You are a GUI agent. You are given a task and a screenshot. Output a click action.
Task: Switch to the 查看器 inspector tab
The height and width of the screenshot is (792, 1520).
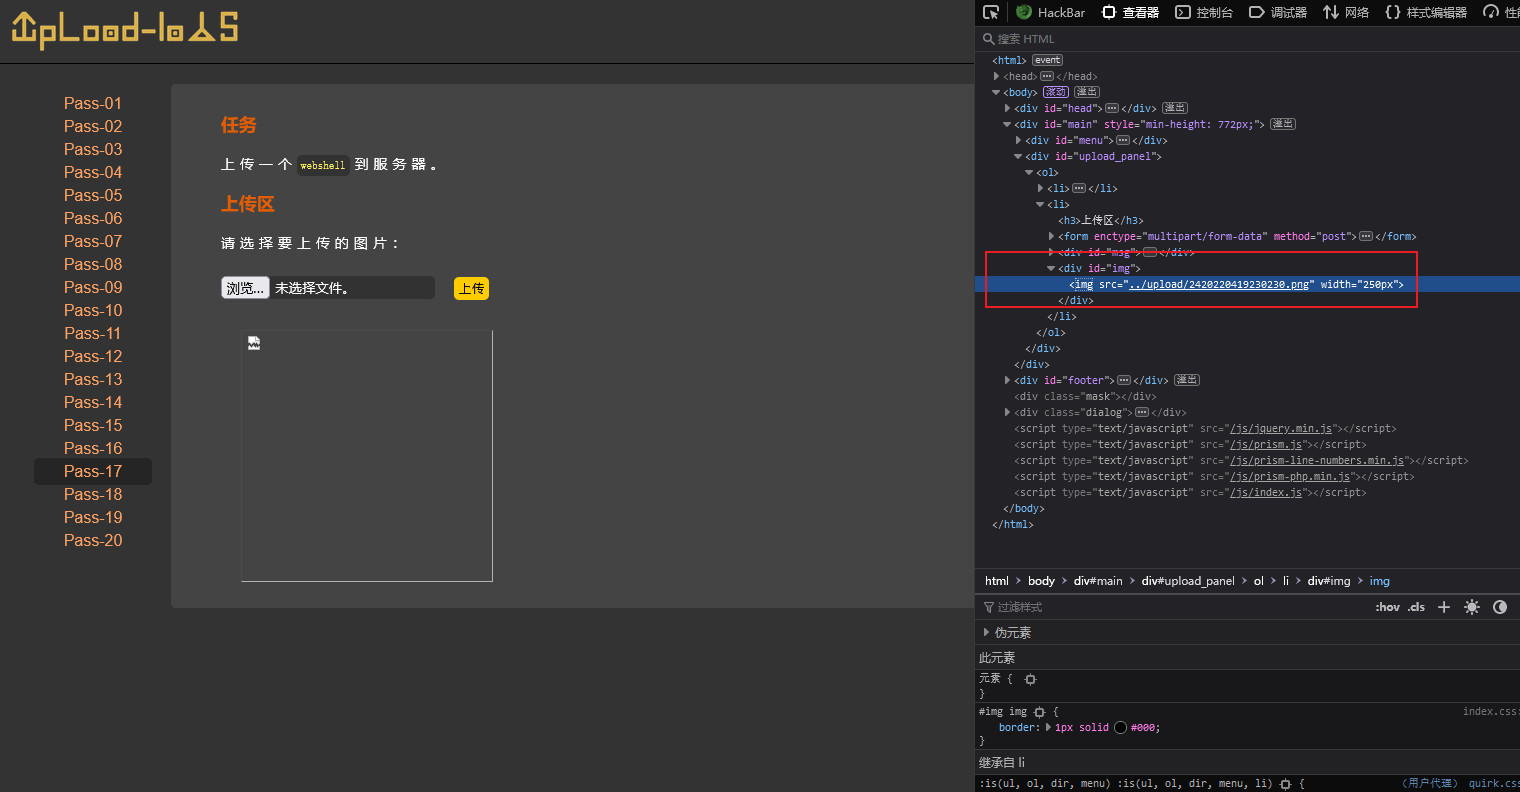click(1130, 12)
